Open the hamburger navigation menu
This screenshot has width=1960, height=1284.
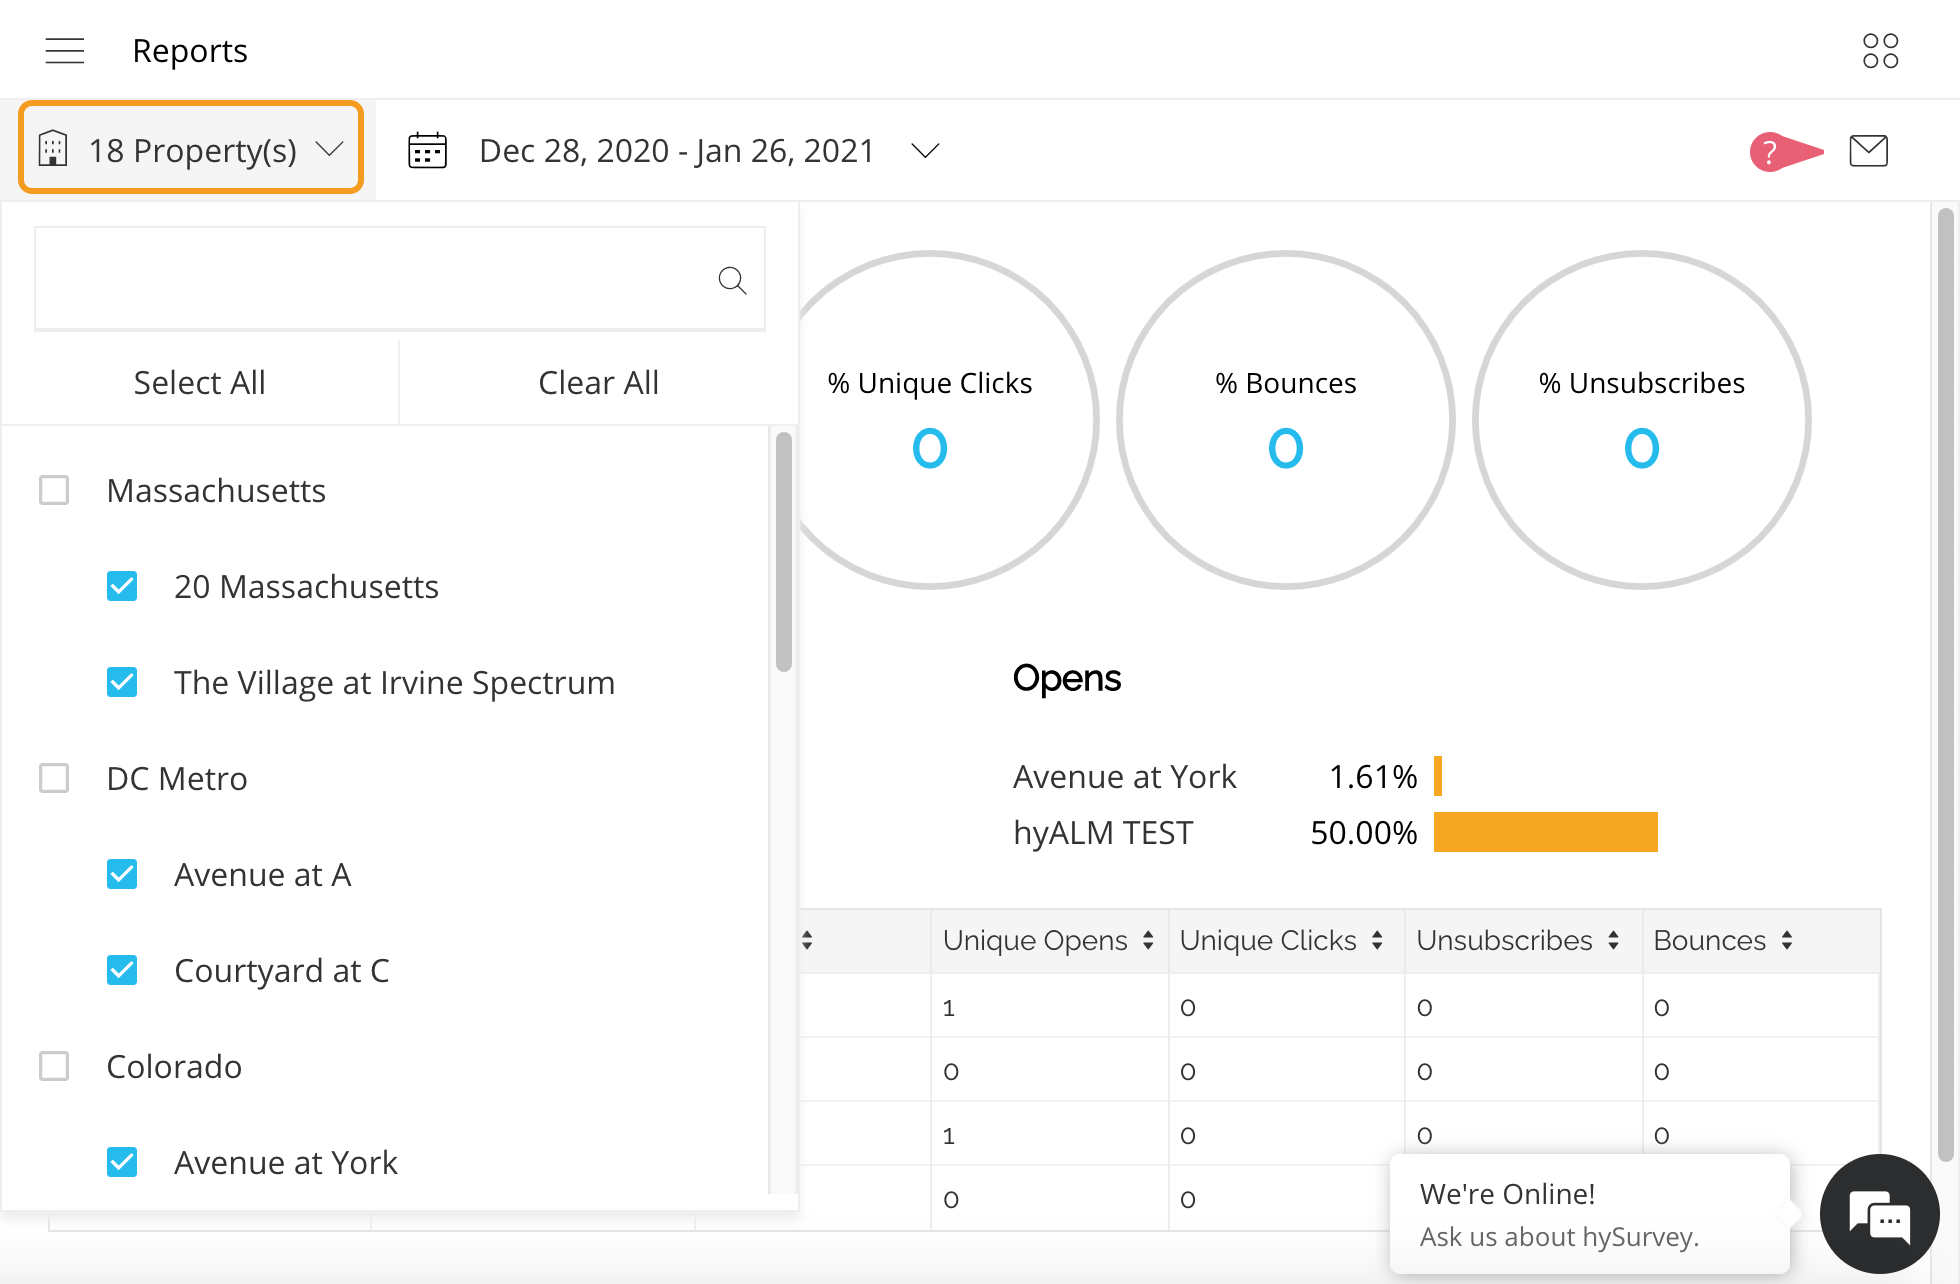click(x=65, y=50)
